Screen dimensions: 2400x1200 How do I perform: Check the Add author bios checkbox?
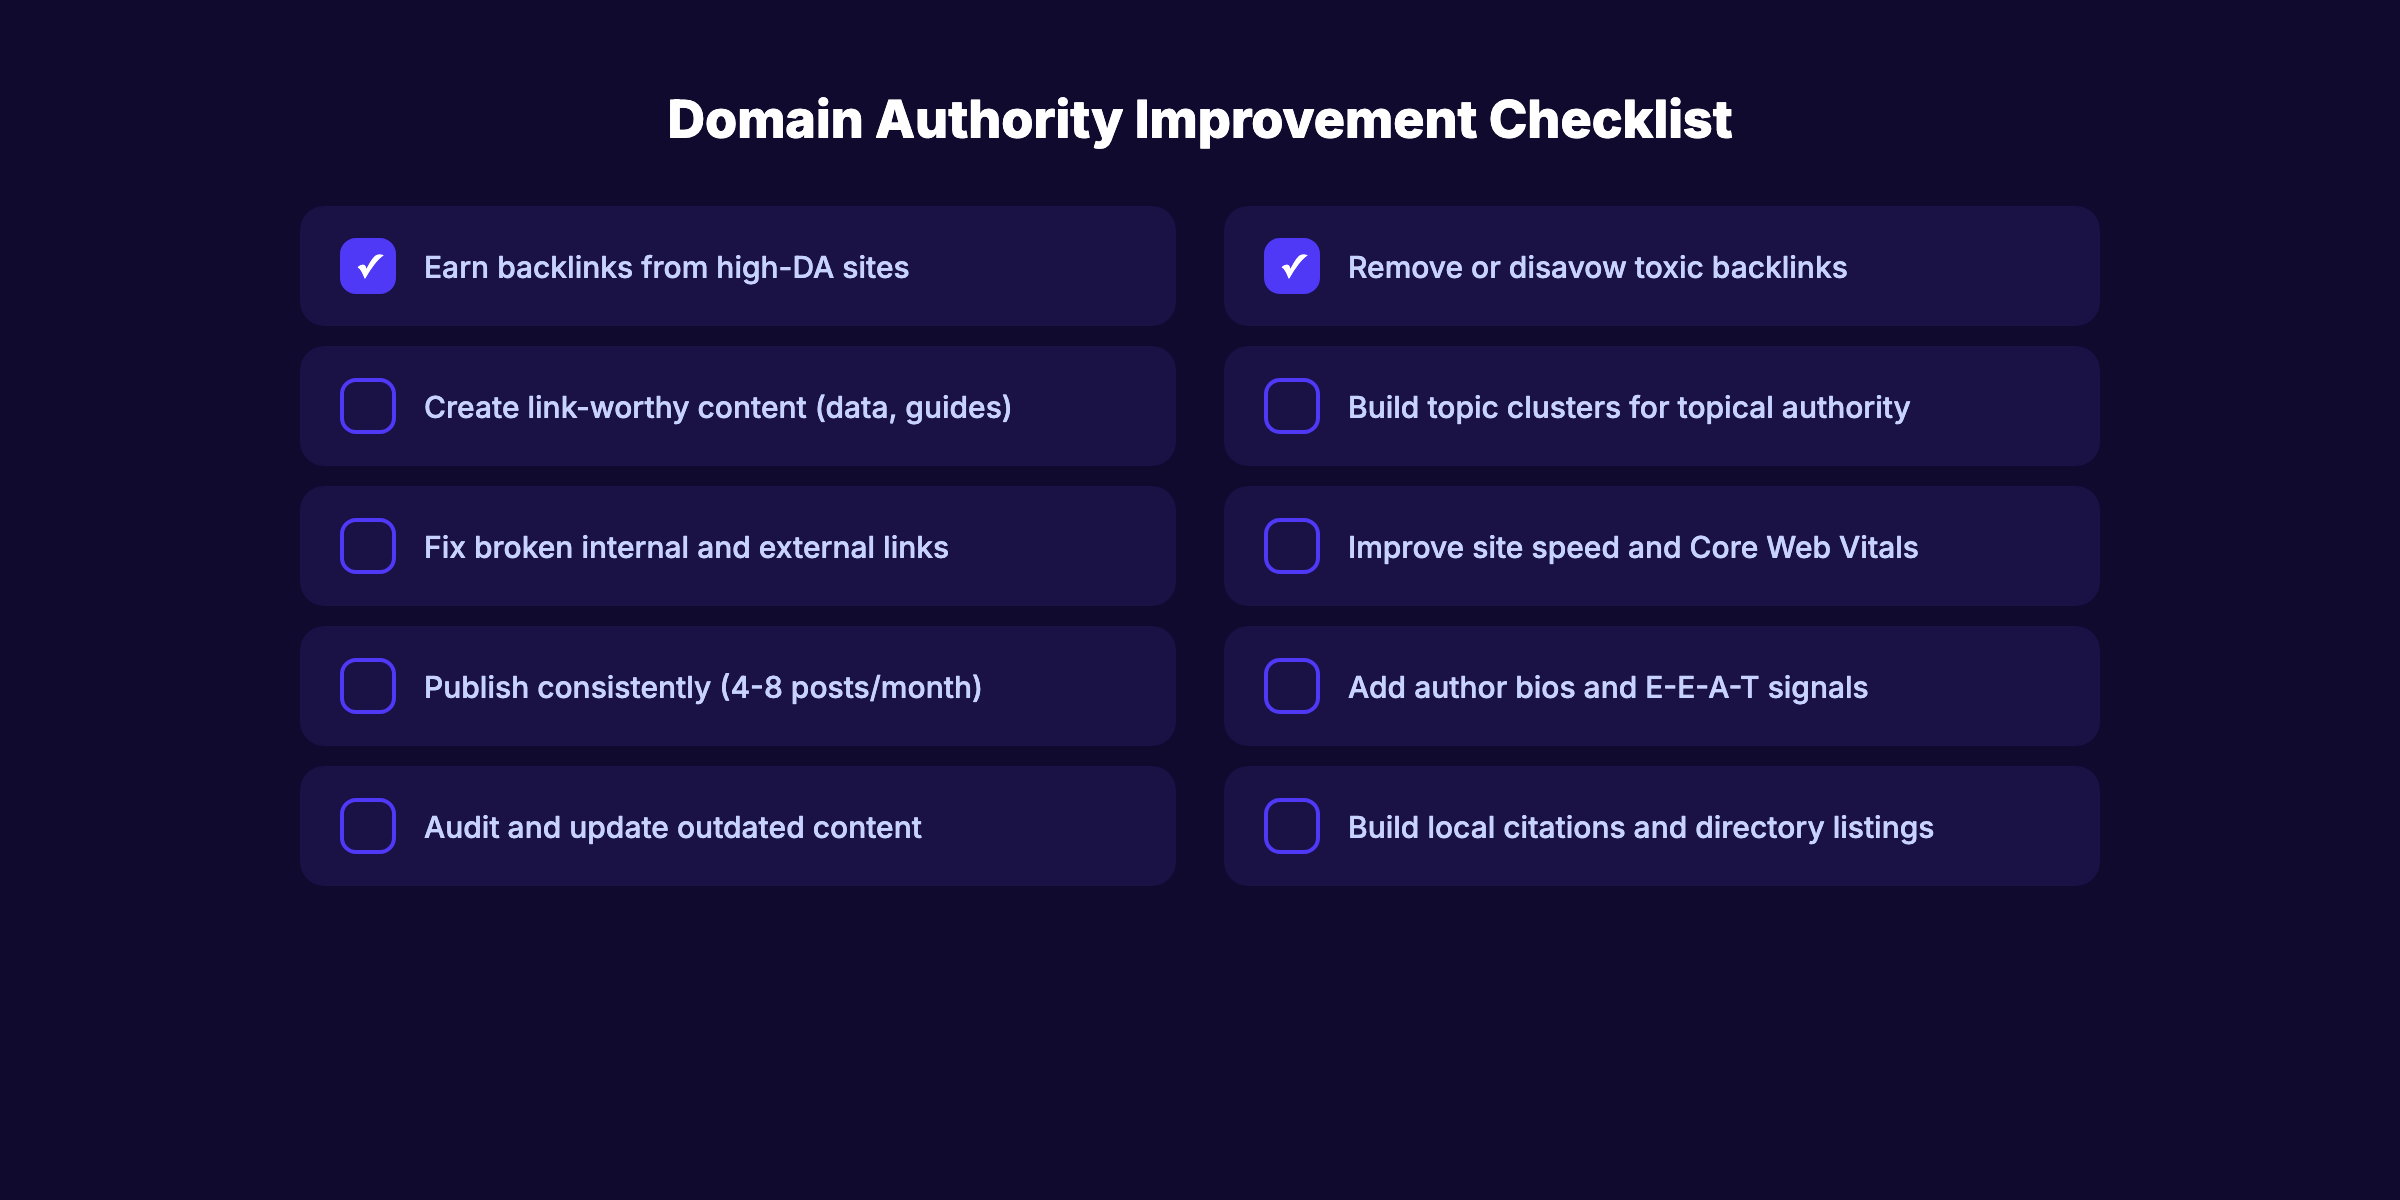click(1292, 687)
